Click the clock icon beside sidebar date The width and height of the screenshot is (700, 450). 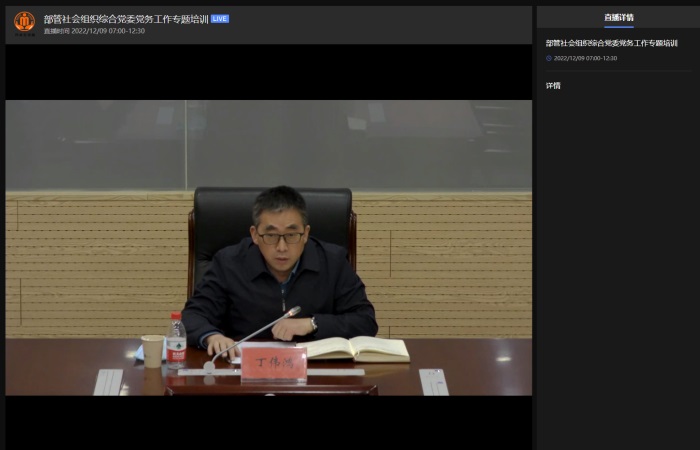click(x=549, y=58)
